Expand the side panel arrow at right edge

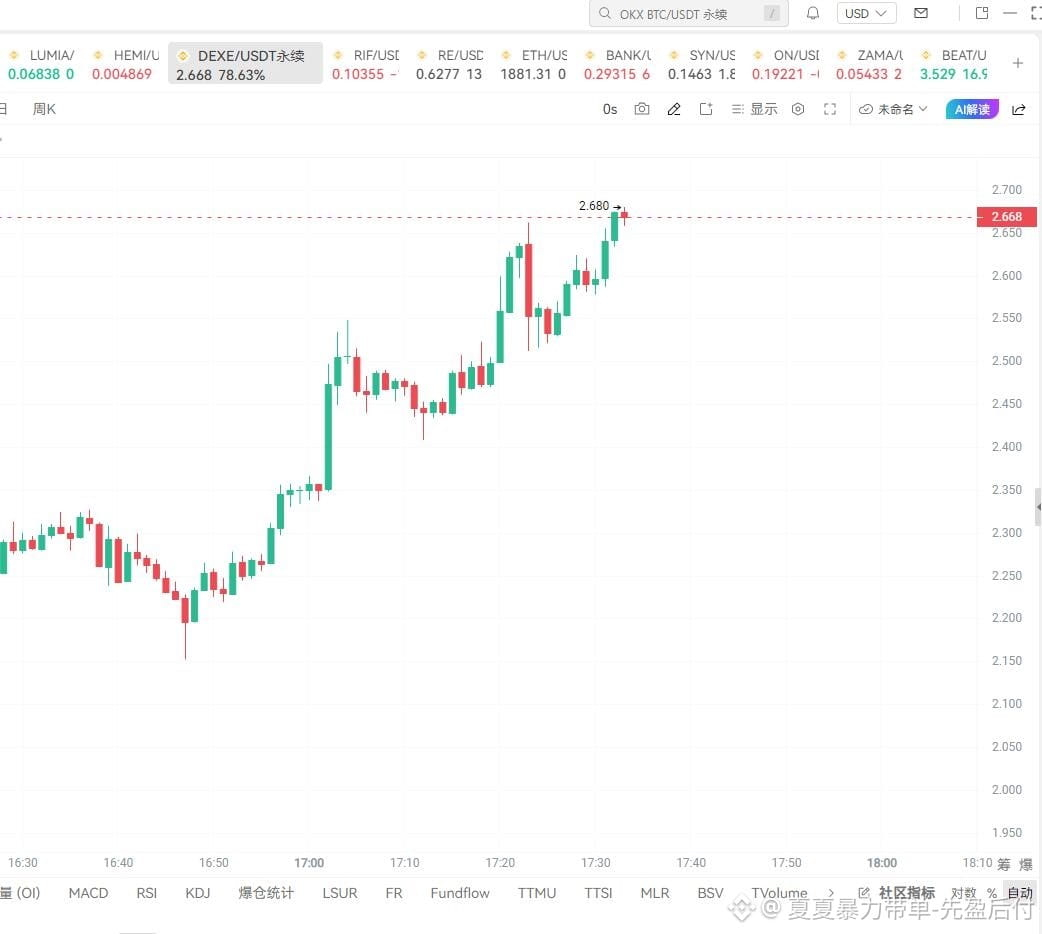coord(1038,507)
